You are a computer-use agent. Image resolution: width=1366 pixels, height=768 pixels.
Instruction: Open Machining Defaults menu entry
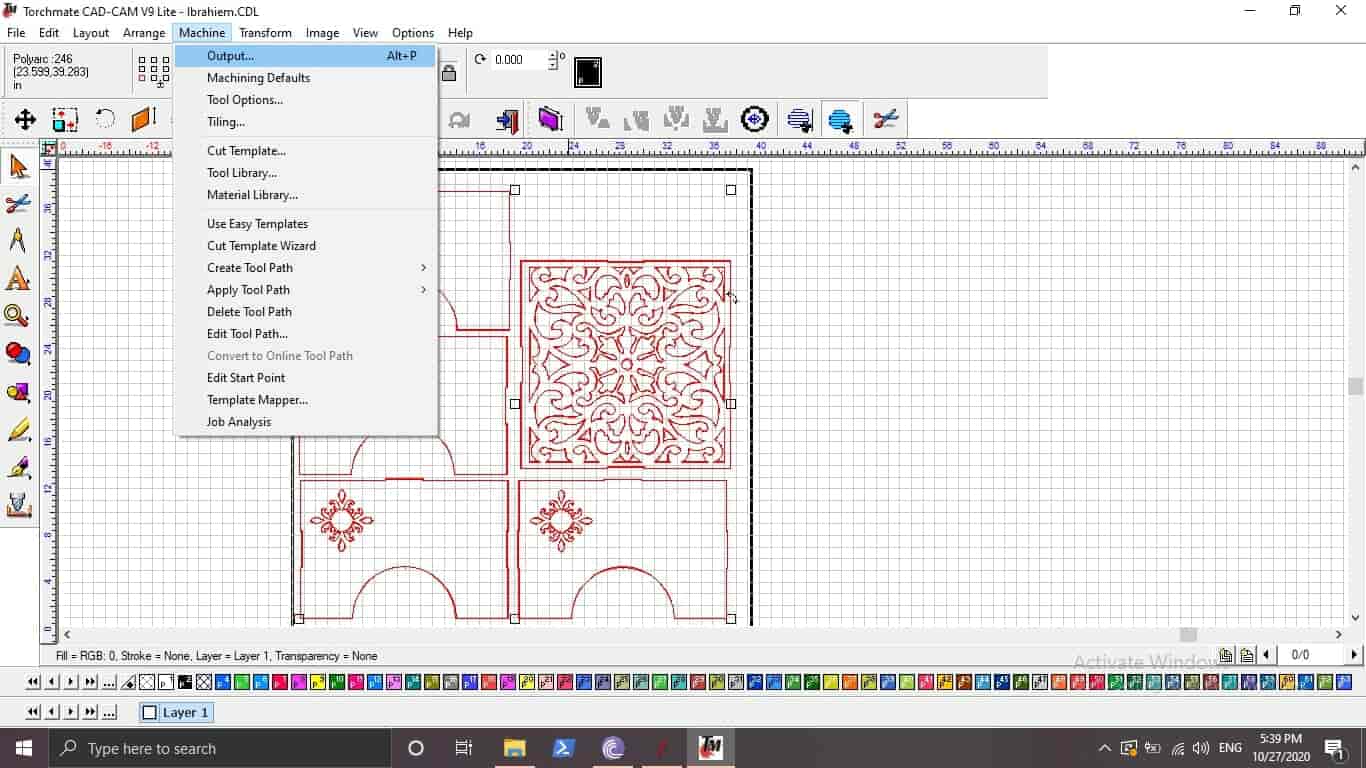click(305, 78)
